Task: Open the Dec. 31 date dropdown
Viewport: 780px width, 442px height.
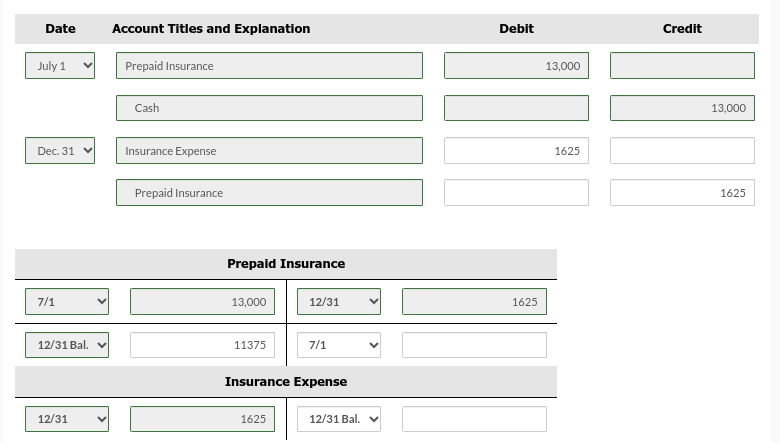Action: [60, 151]
